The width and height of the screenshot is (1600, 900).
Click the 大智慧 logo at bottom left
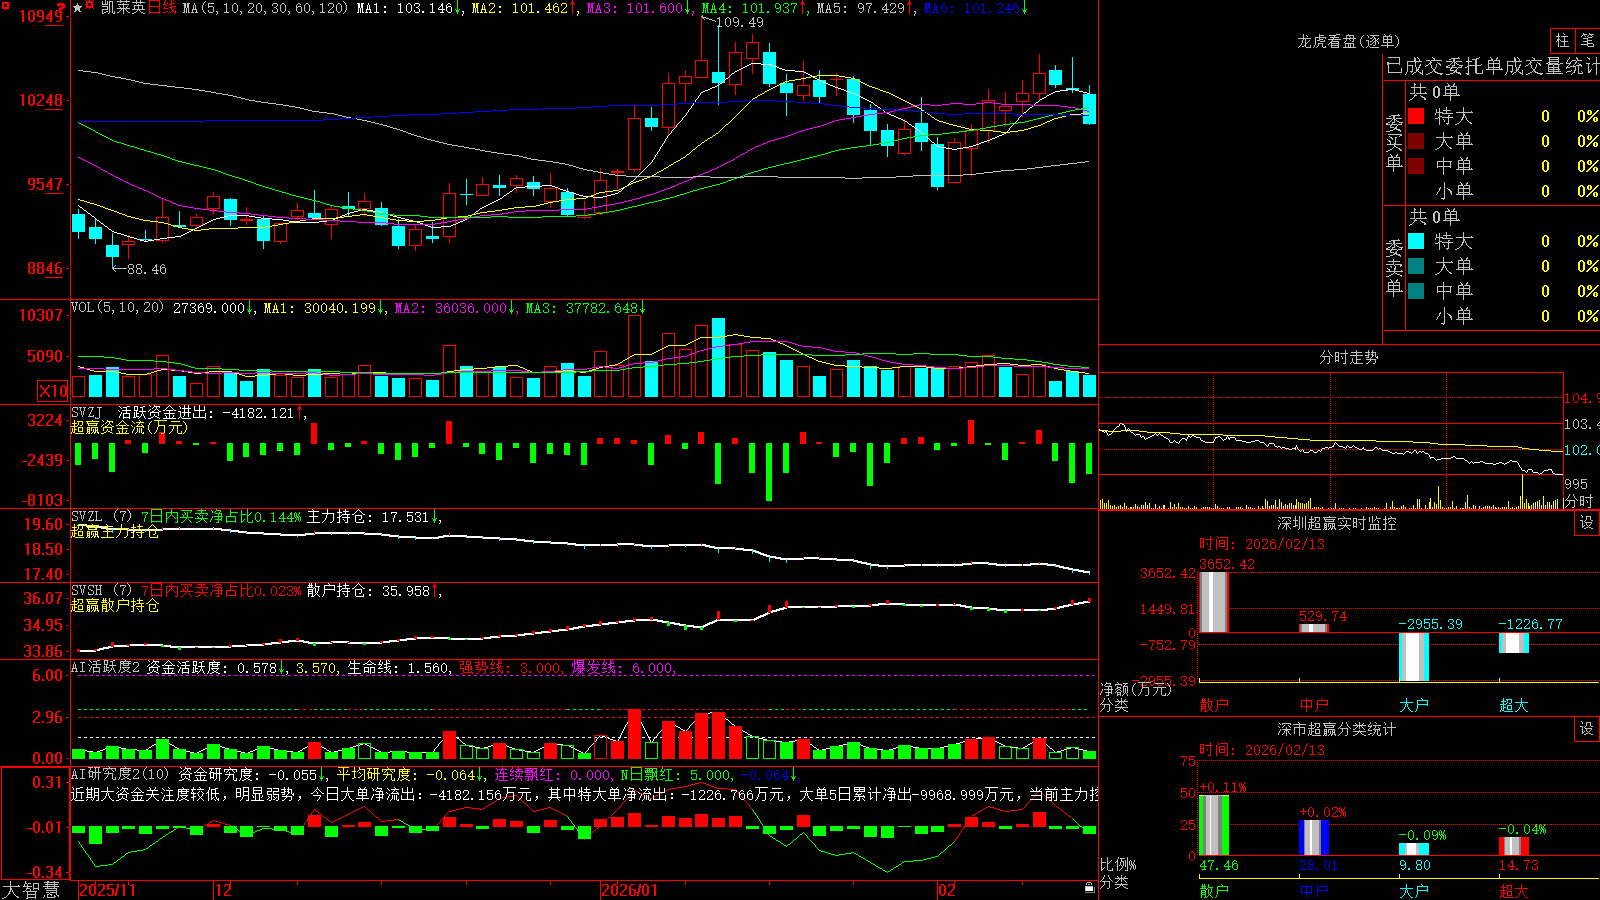[31, 889]
